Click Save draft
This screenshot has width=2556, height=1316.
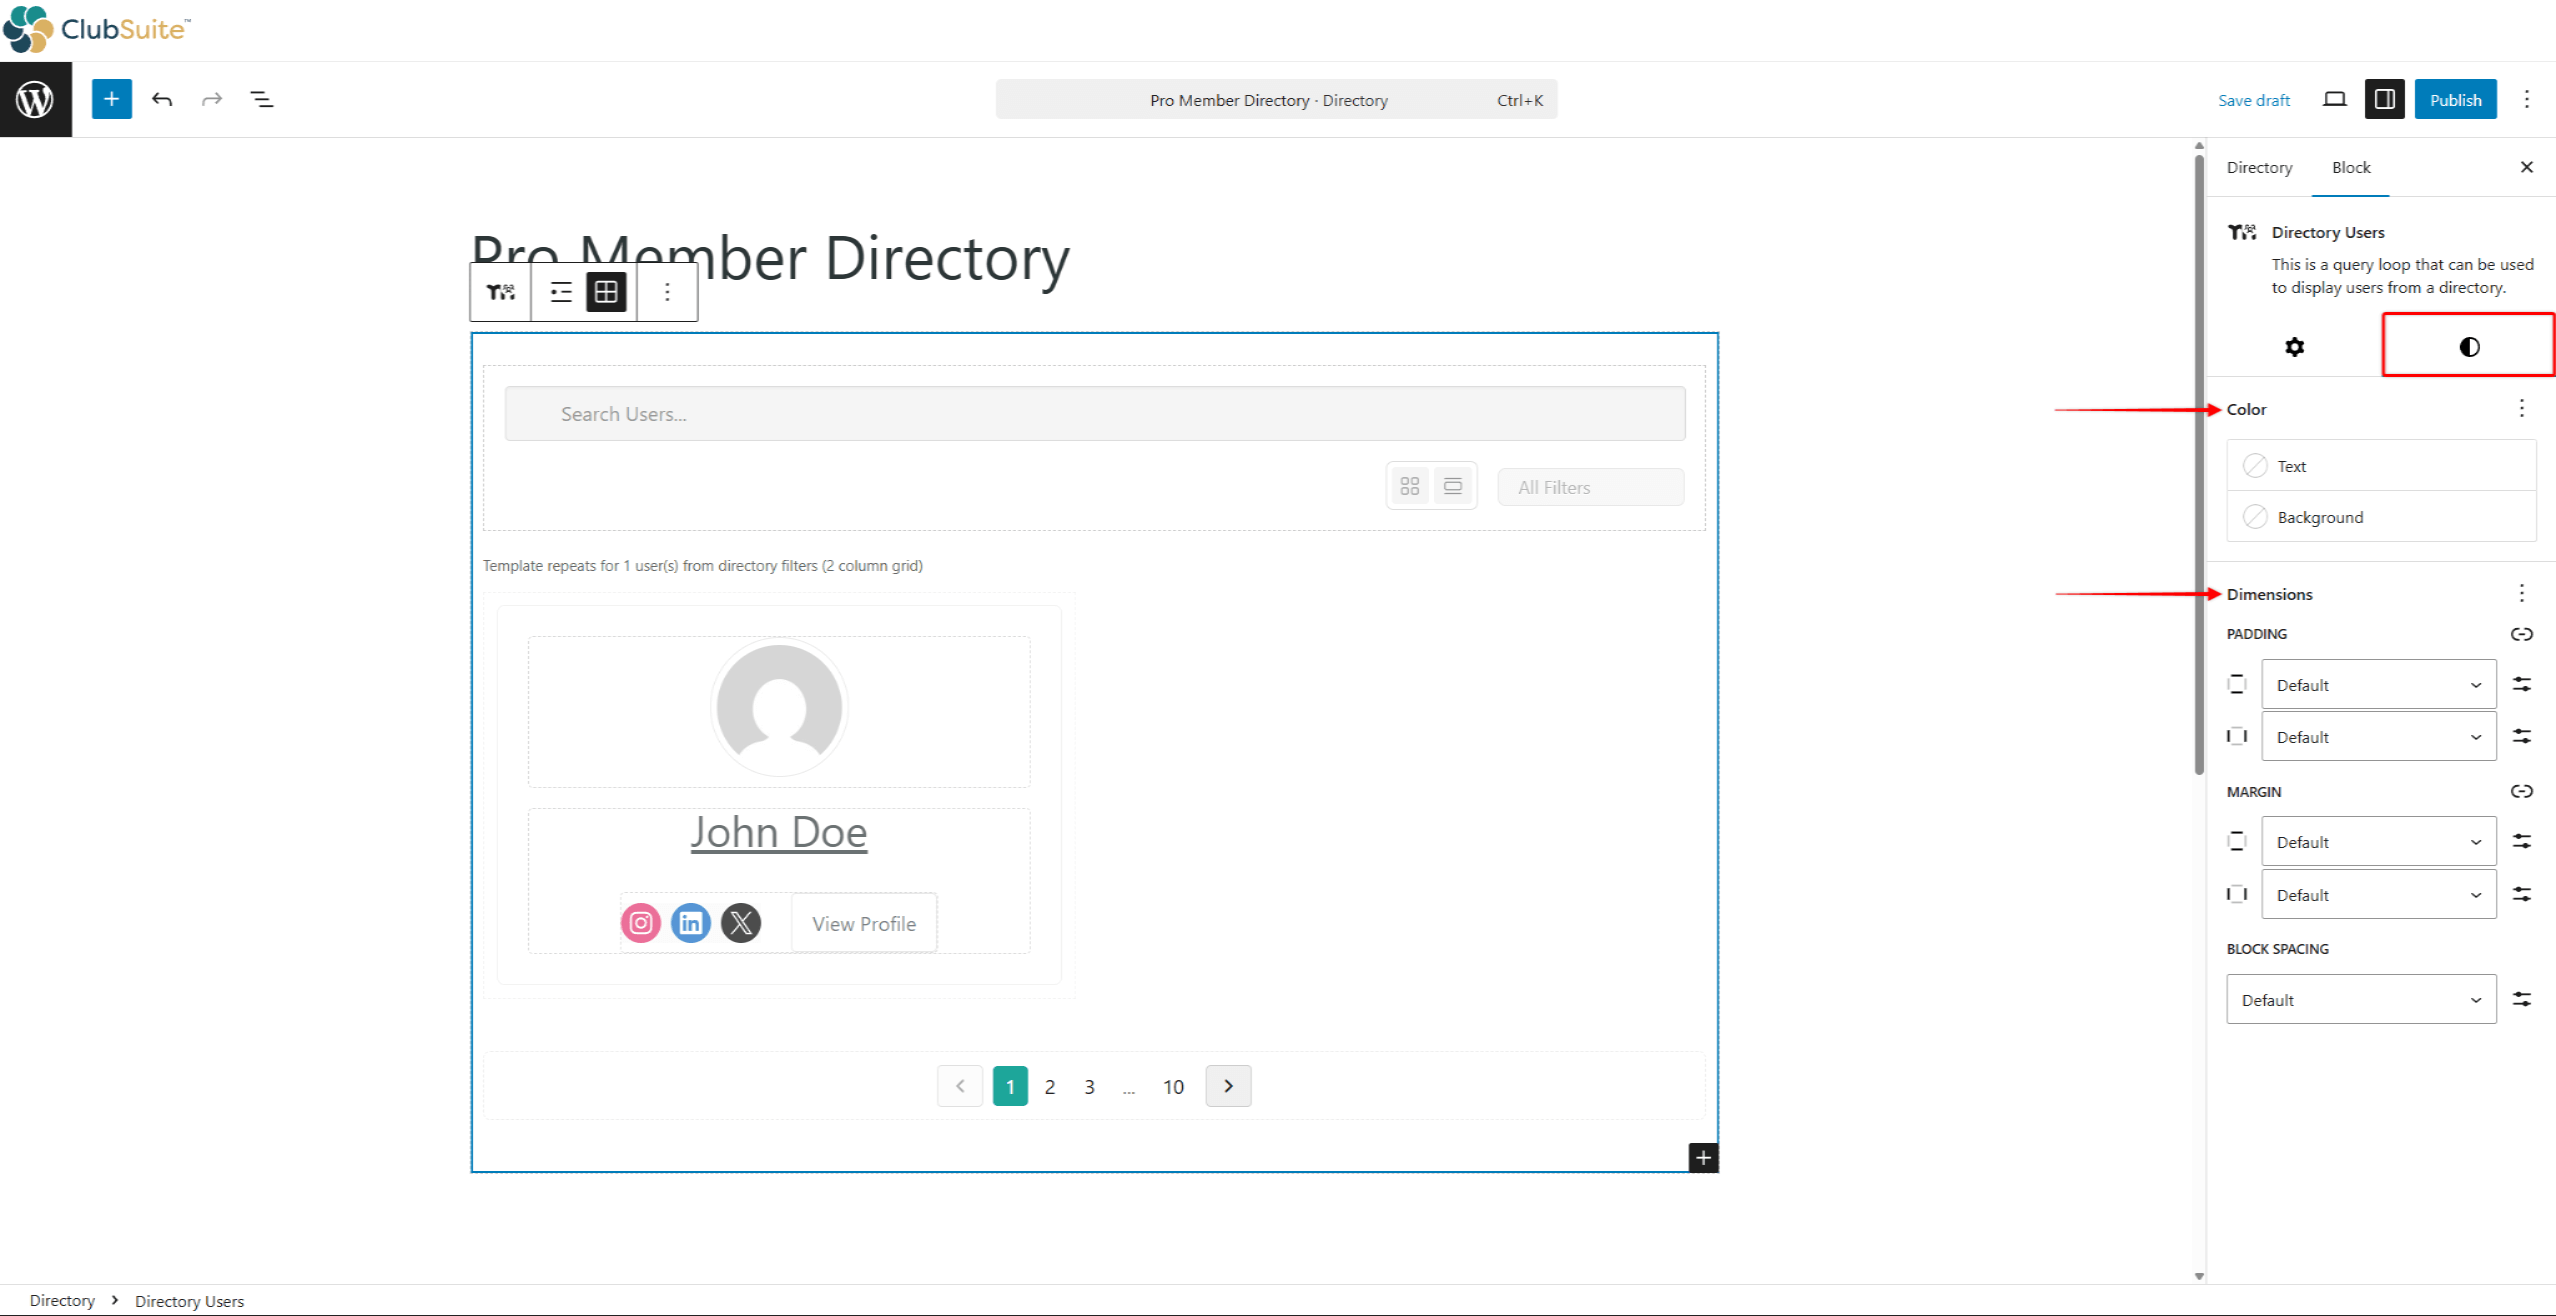pyautogui.click(x=2253, y=100)
